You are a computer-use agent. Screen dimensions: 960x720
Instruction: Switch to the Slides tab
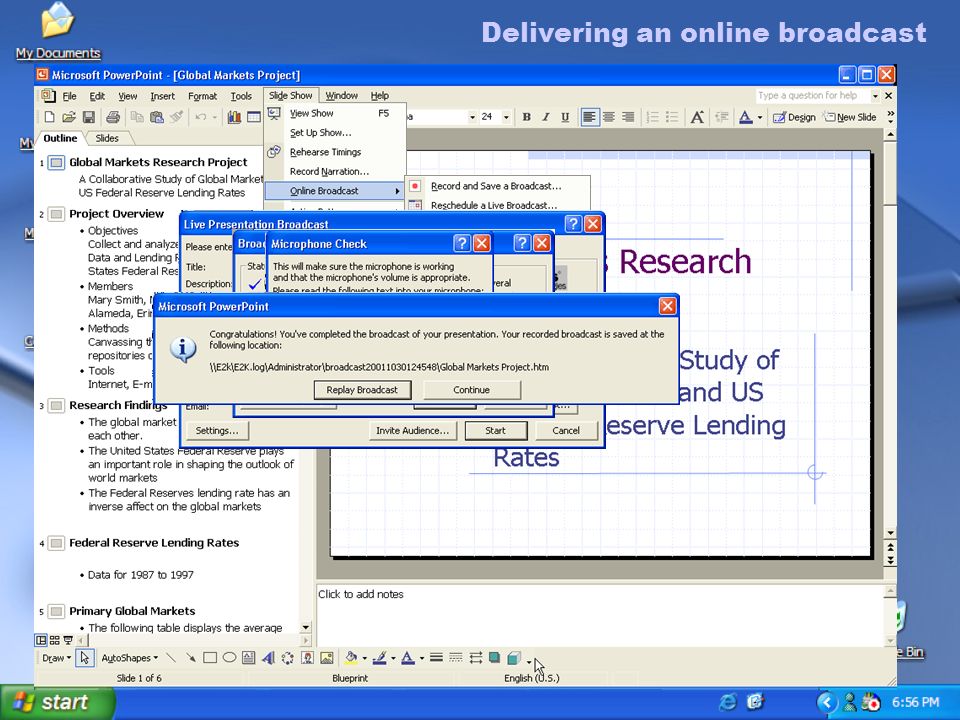click(107, 138)
